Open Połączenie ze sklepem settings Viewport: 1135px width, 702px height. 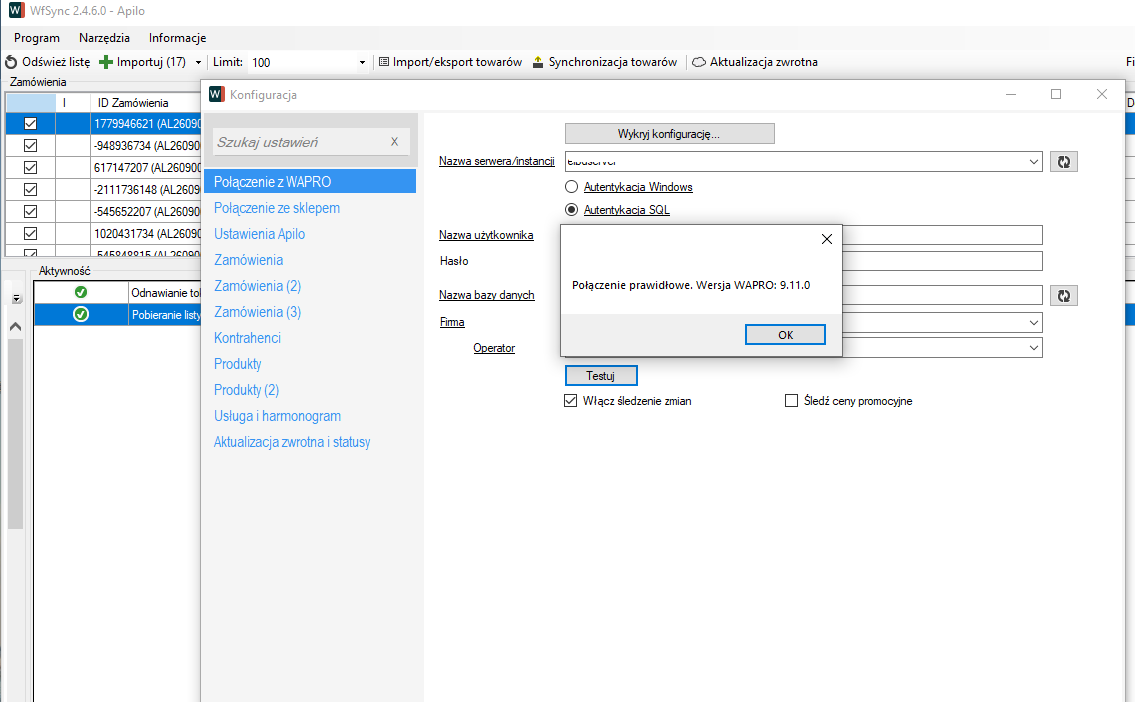[x=277, y=208]
